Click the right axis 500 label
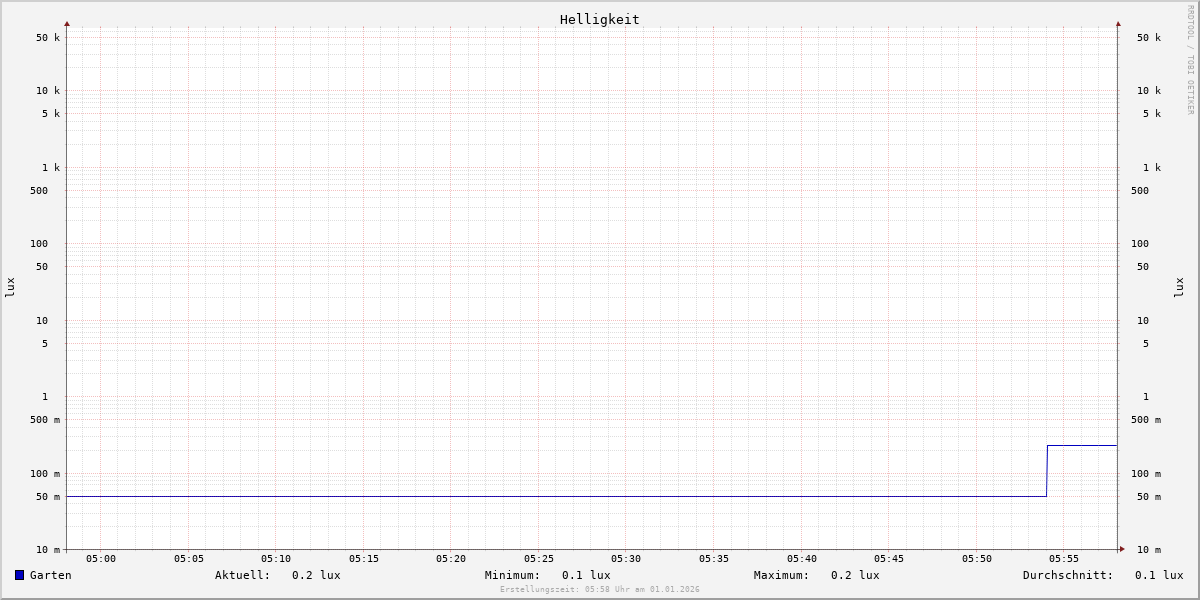1200x600 pixels. coord(1140,191)
